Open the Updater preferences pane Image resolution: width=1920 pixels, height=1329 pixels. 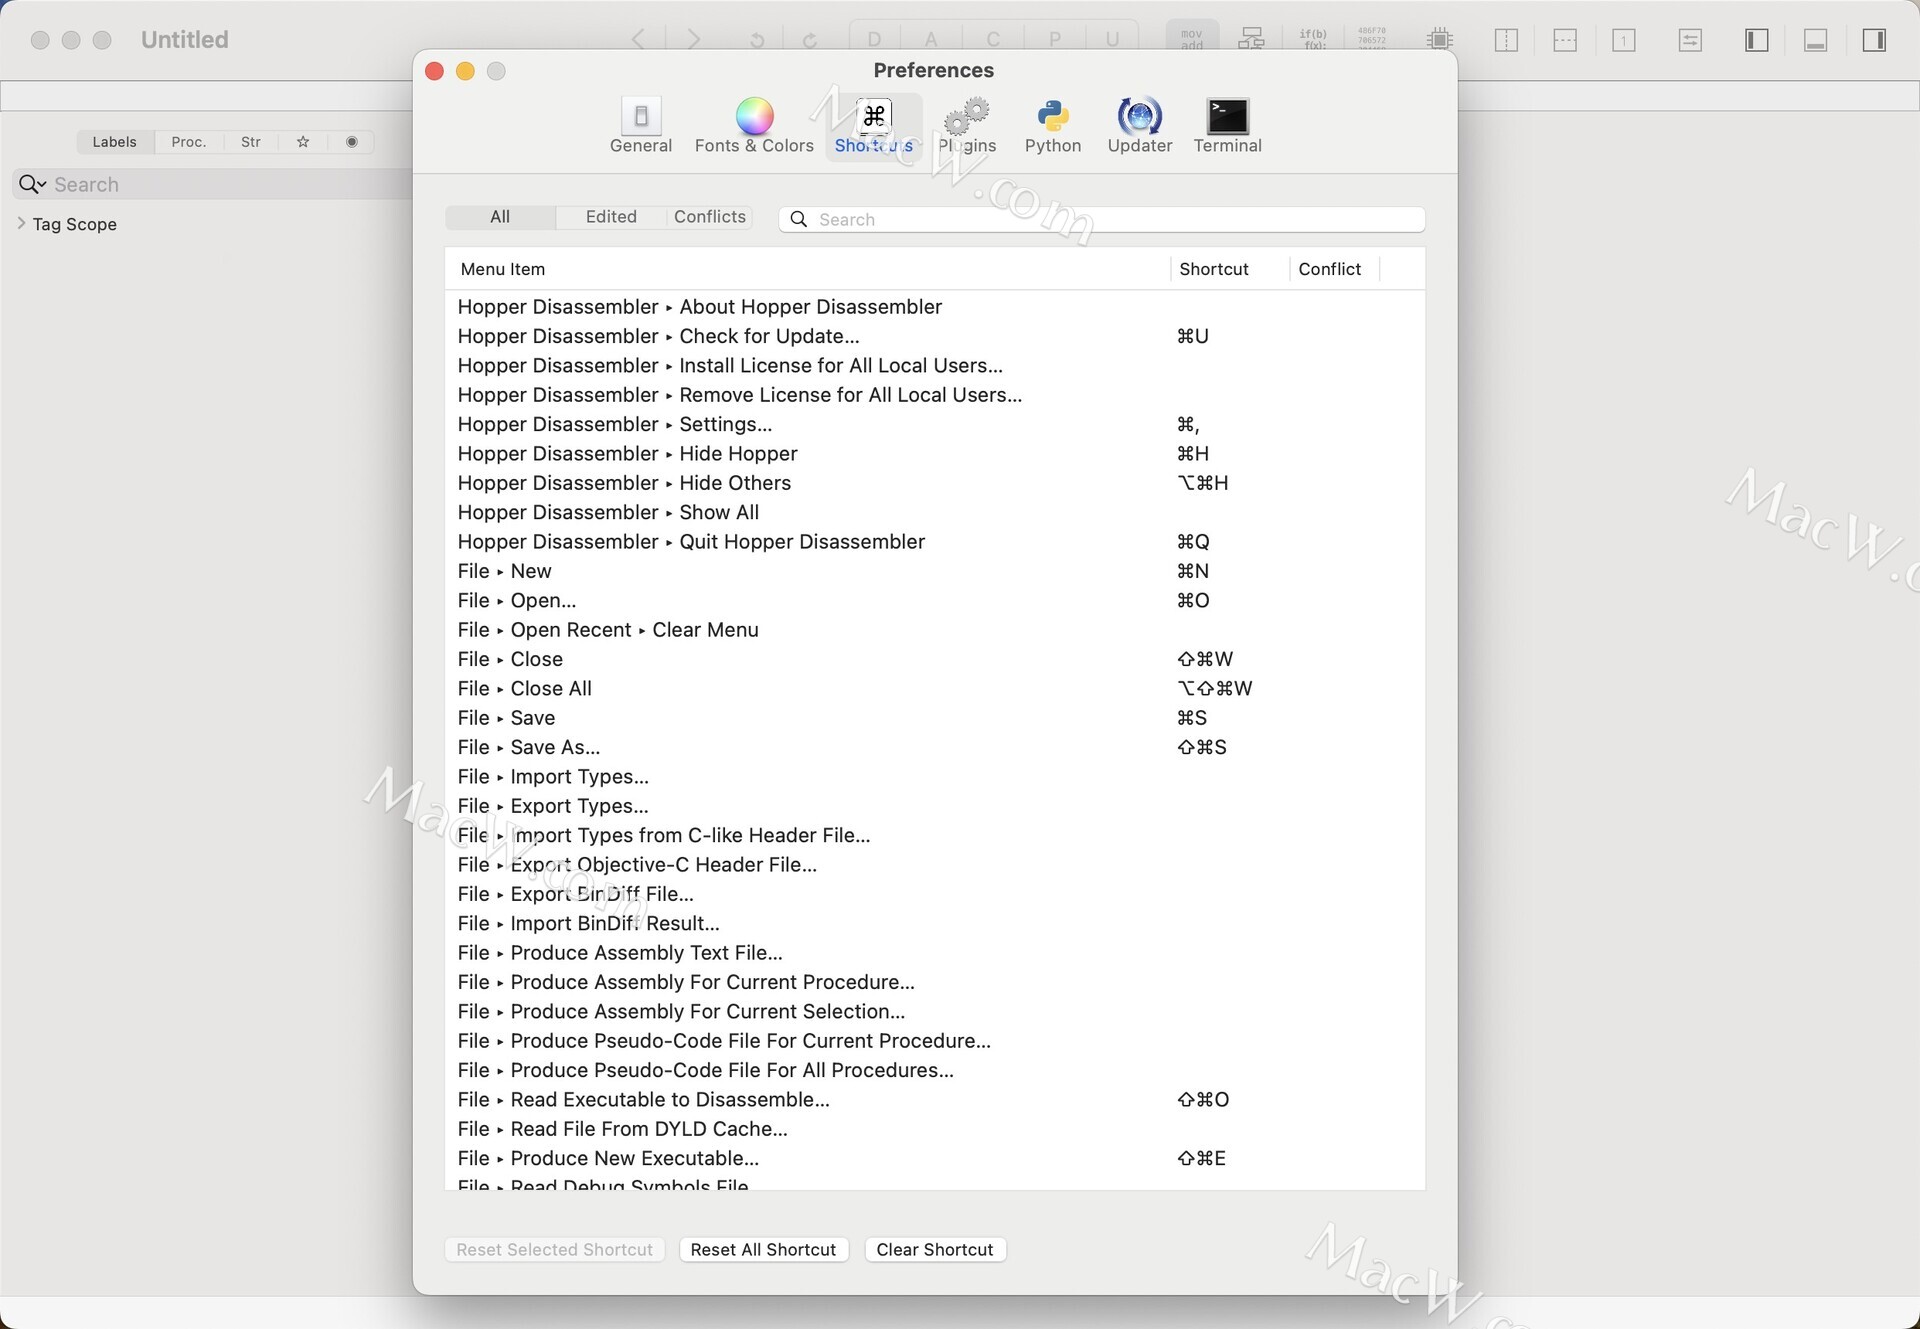(1139, 125)
